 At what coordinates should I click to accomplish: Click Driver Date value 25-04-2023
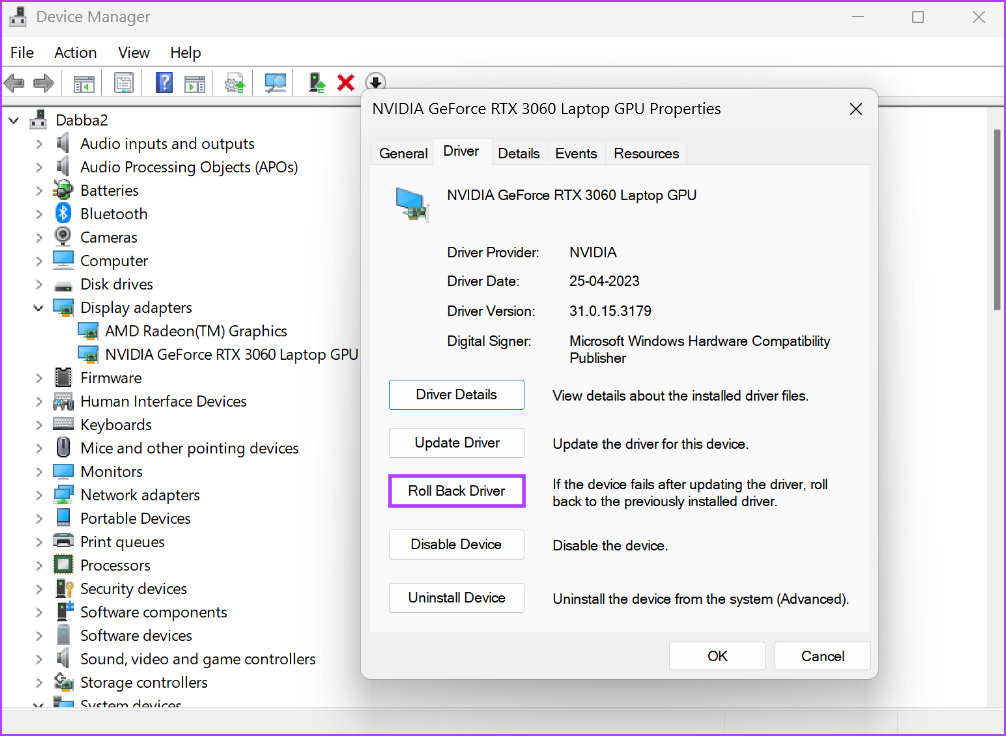pos(604,281)
